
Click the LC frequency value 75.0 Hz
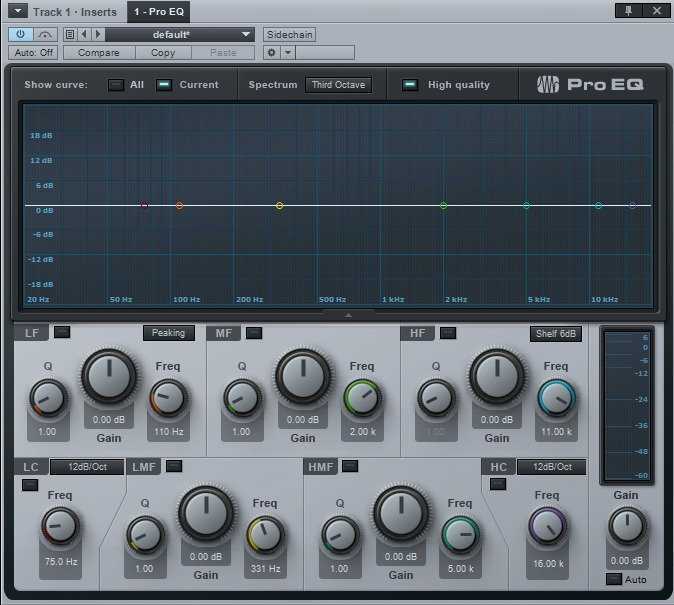tap(61, 562)
